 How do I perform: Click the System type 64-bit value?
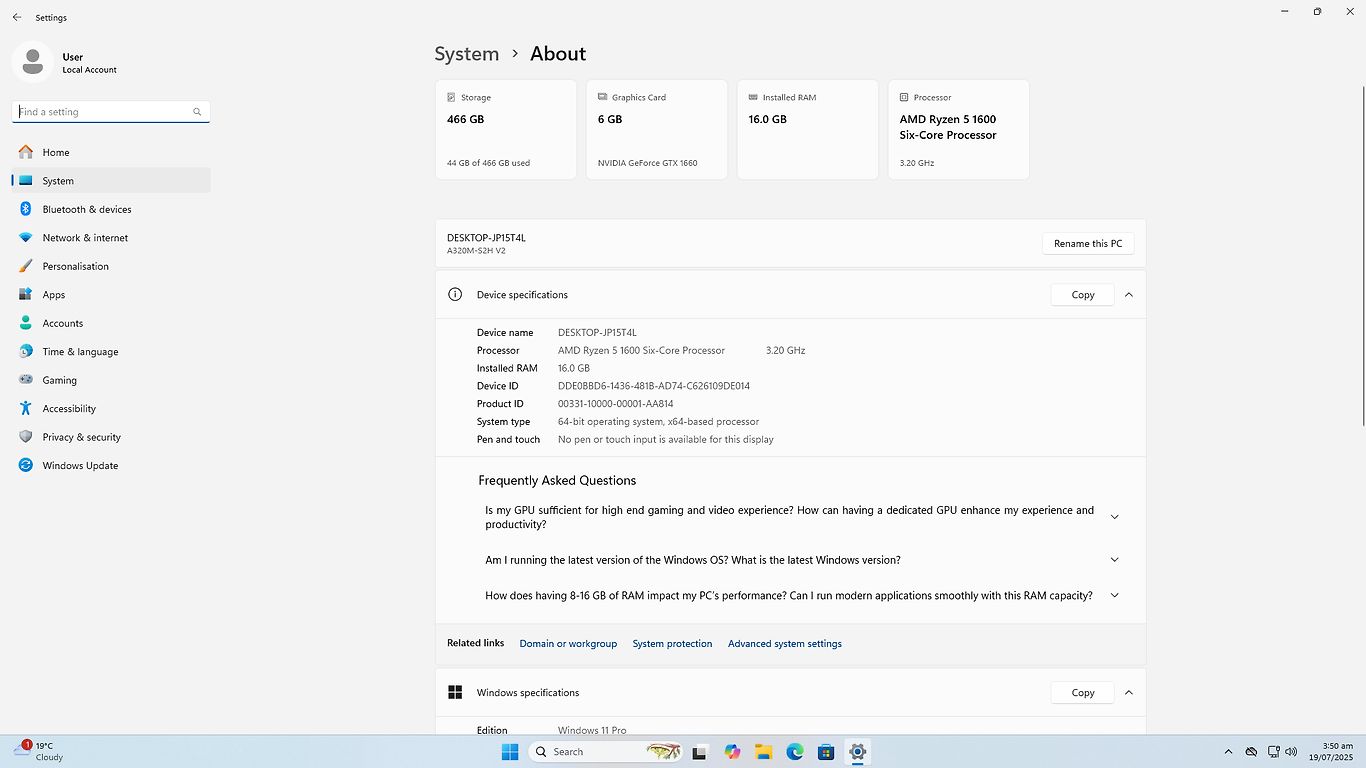tap(658, 422)
